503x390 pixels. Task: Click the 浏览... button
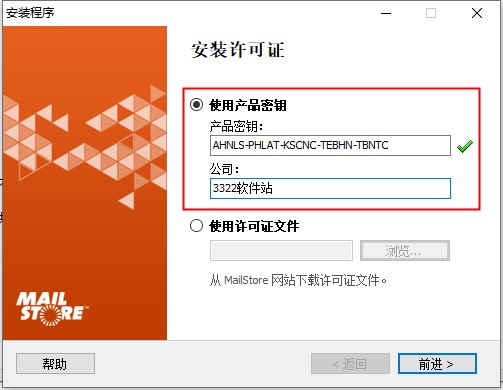coord(405,250)
